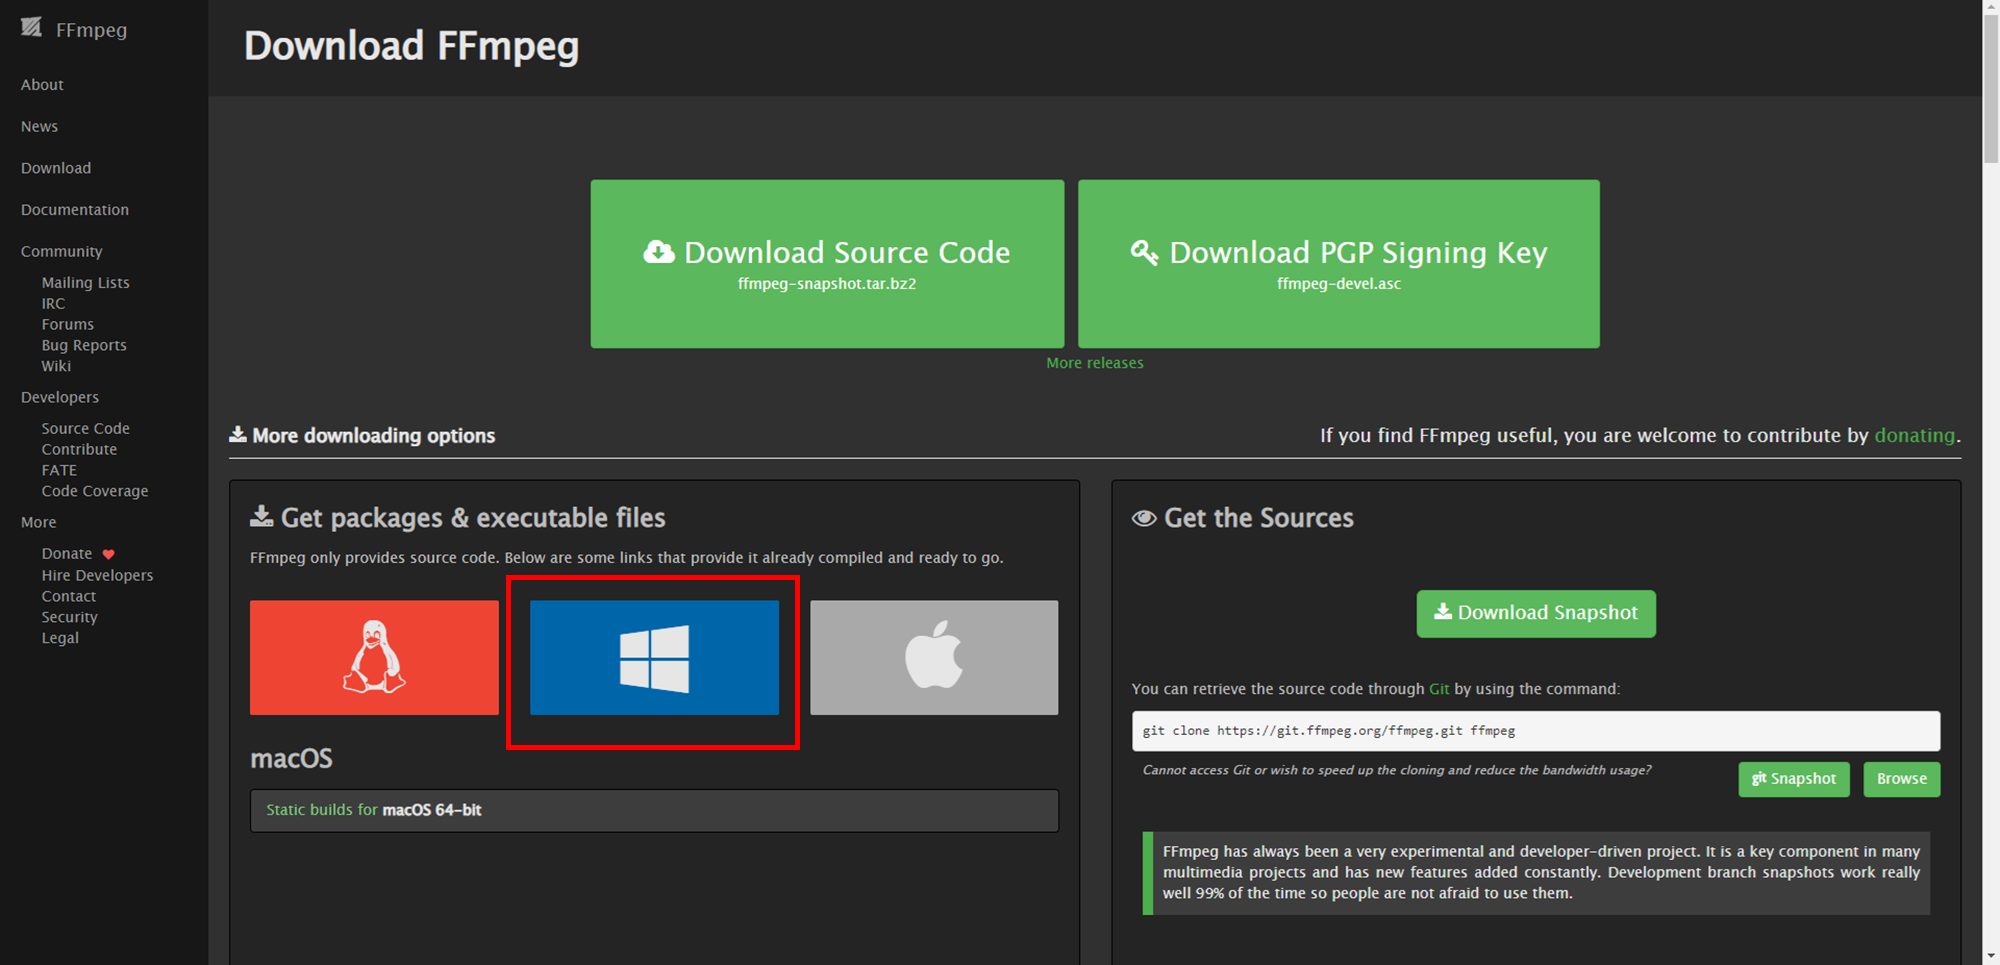The image size is (2000, 965).
Task: Go to Documentation in sidebar menu
Action: click(75, 210)
